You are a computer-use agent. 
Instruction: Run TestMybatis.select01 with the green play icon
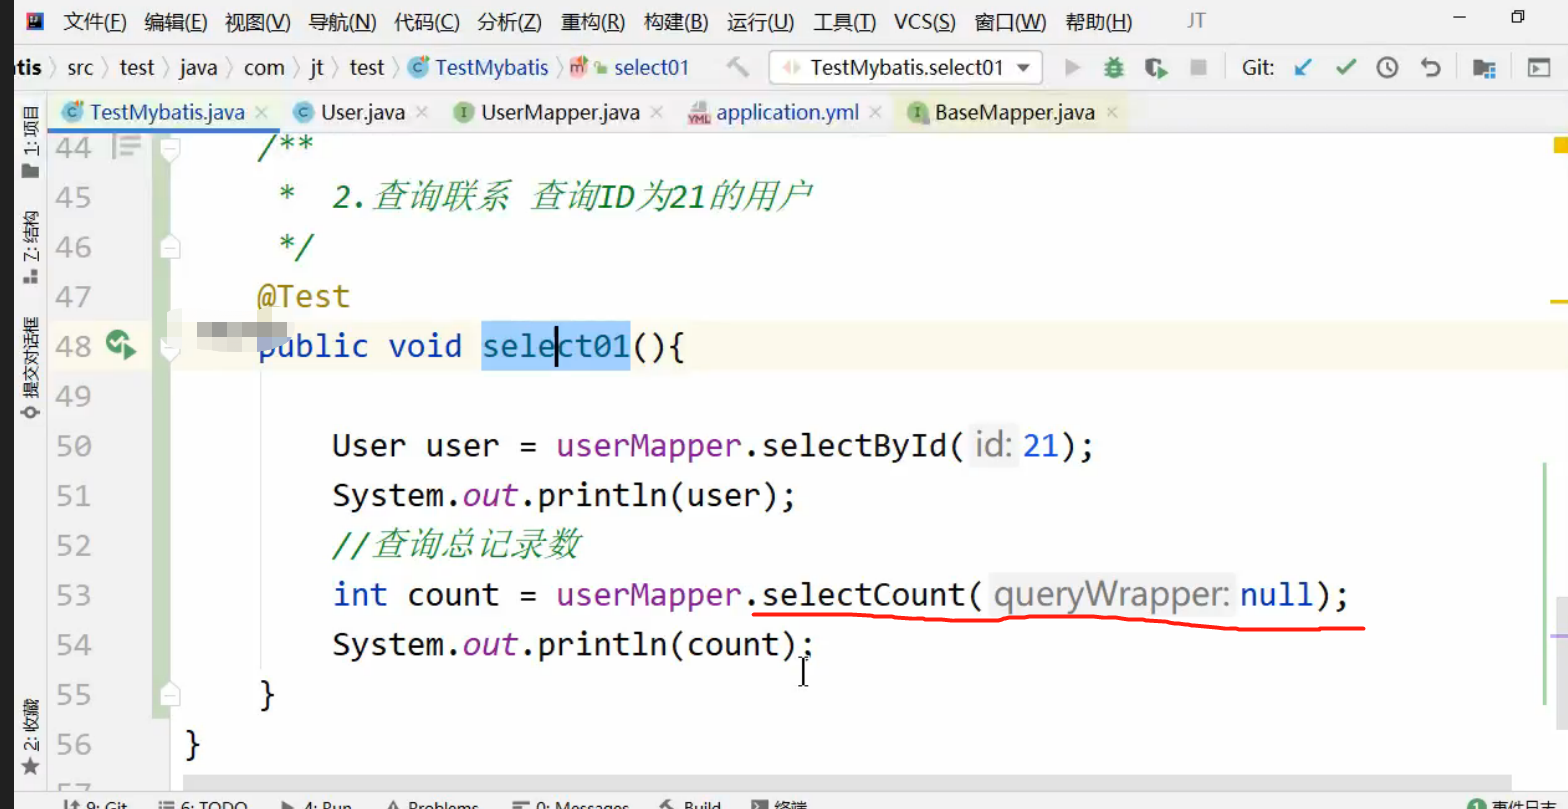[x=1073, y=67]
